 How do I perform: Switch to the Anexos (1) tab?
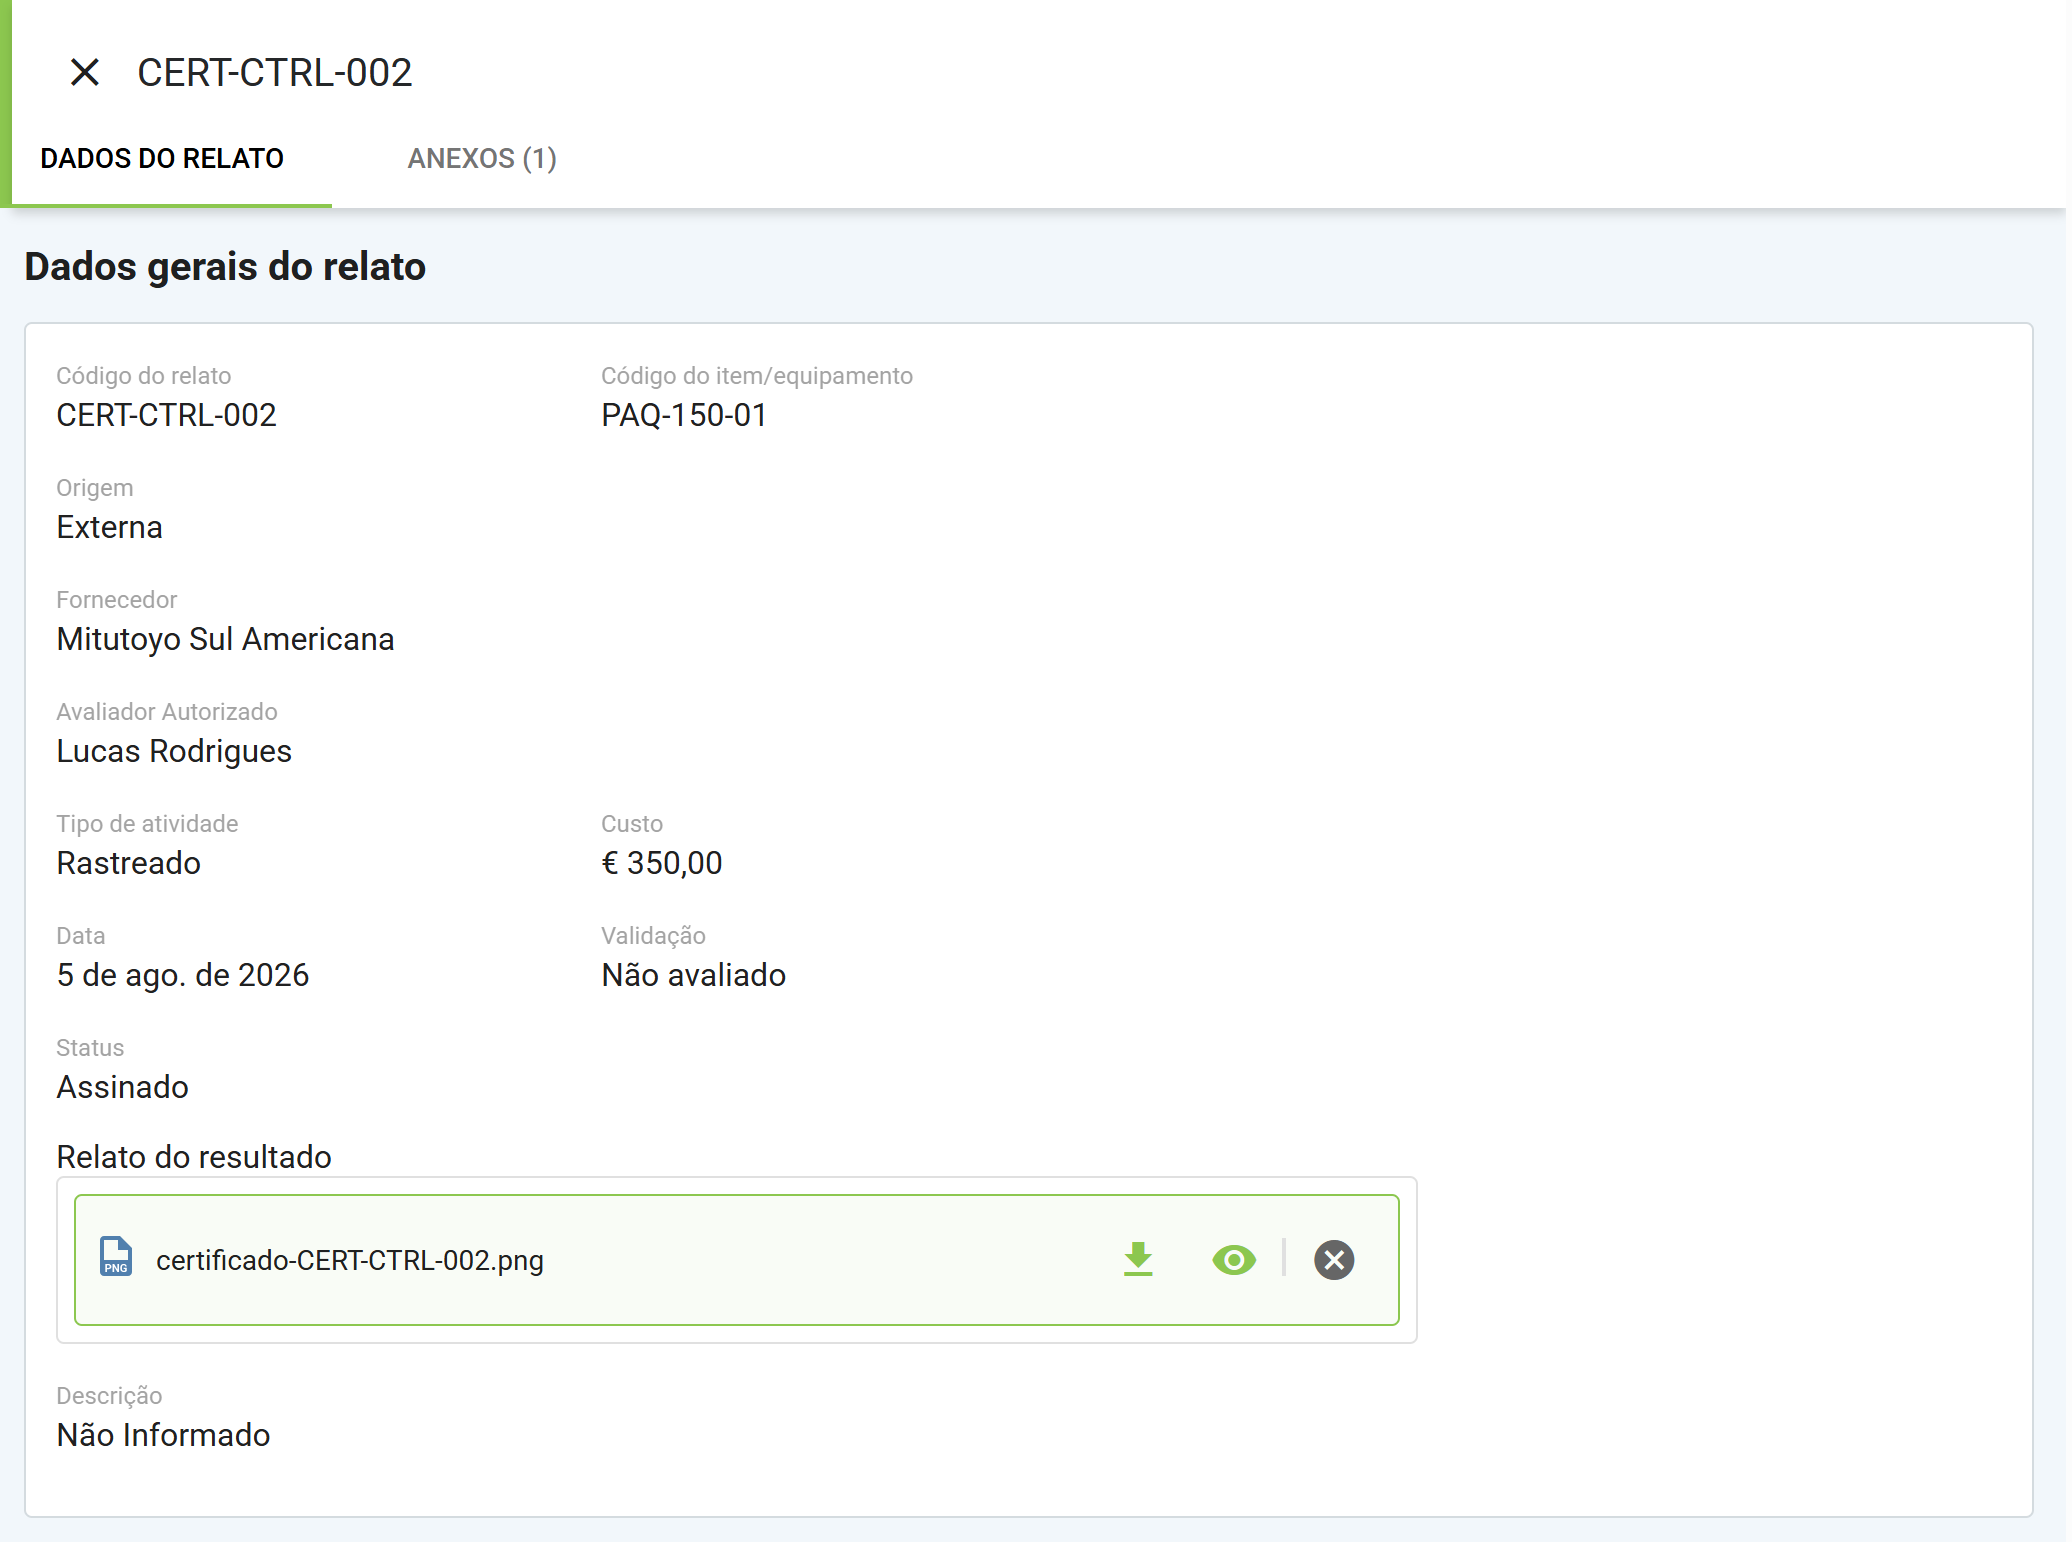482,158
